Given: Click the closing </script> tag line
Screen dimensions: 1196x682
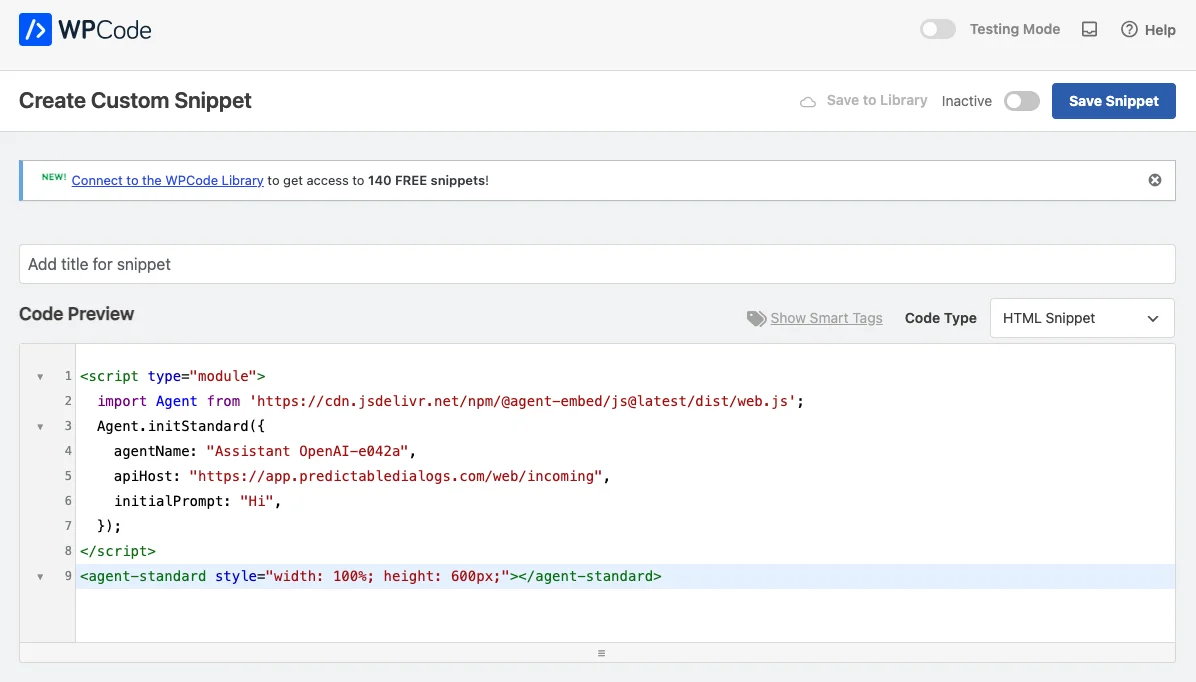Looking at the screenshot, I should (x=117, y=551).
